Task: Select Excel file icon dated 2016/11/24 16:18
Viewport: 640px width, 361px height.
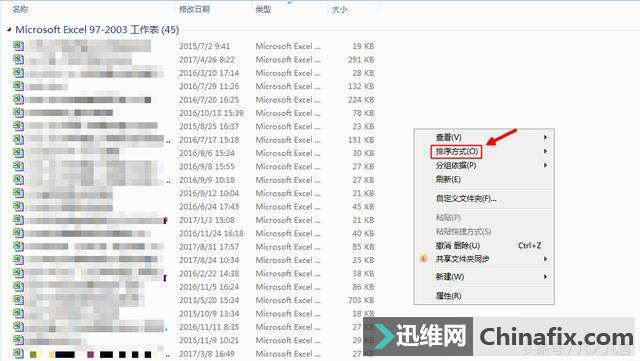Action: [18, 233]
